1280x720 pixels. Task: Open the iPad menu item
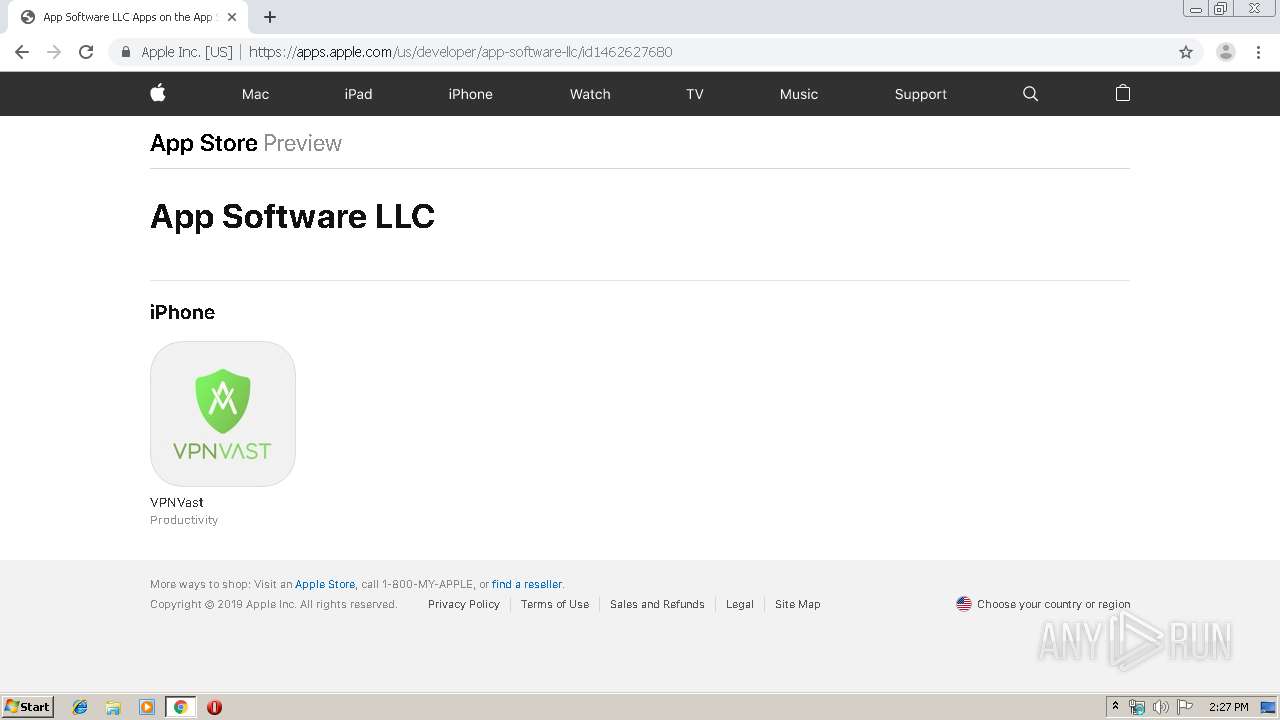358,94
